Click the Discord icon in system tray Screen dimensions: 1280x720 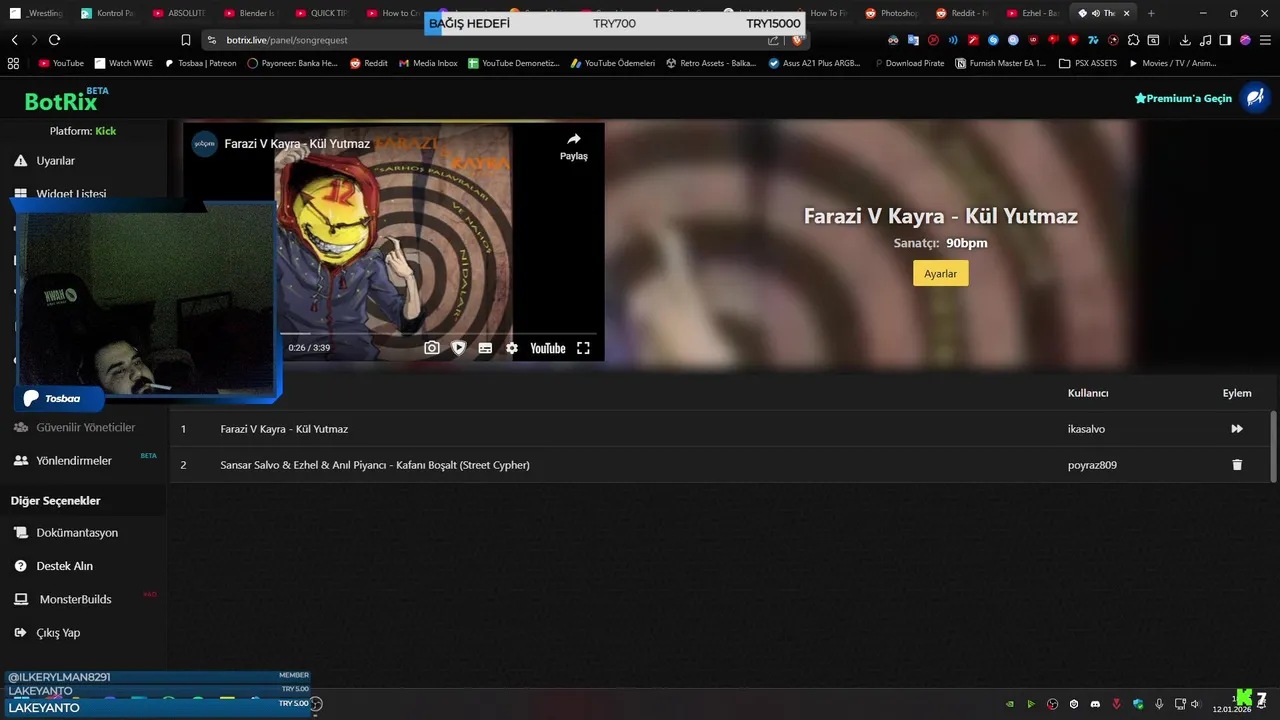tap(1095, 704)
